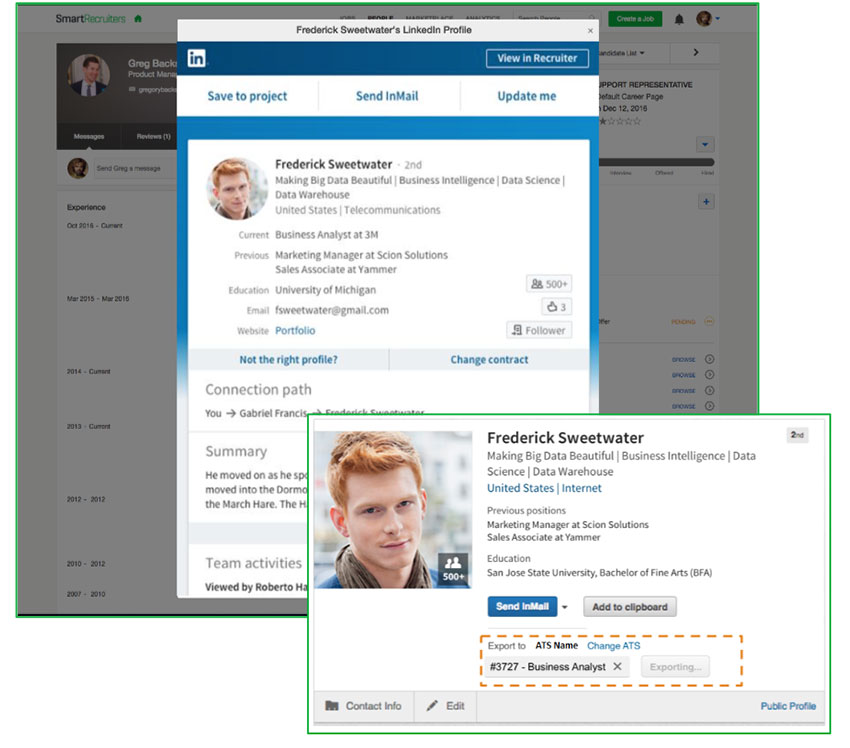Click Greg's profile photo in the background page
850x748 pixels.
tap(88, 75)
